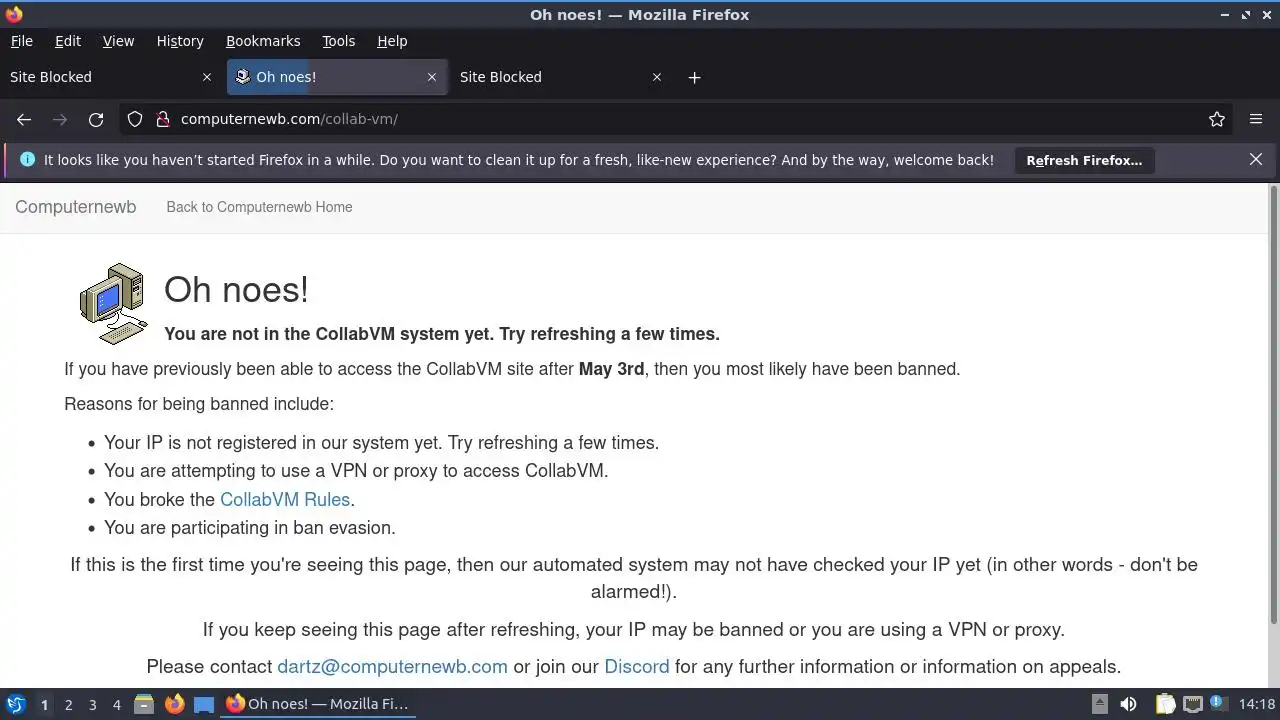Open the View menu
The height and width of the screenshot is (720, 1280).
pyautogui.click(x=118, y=41)
